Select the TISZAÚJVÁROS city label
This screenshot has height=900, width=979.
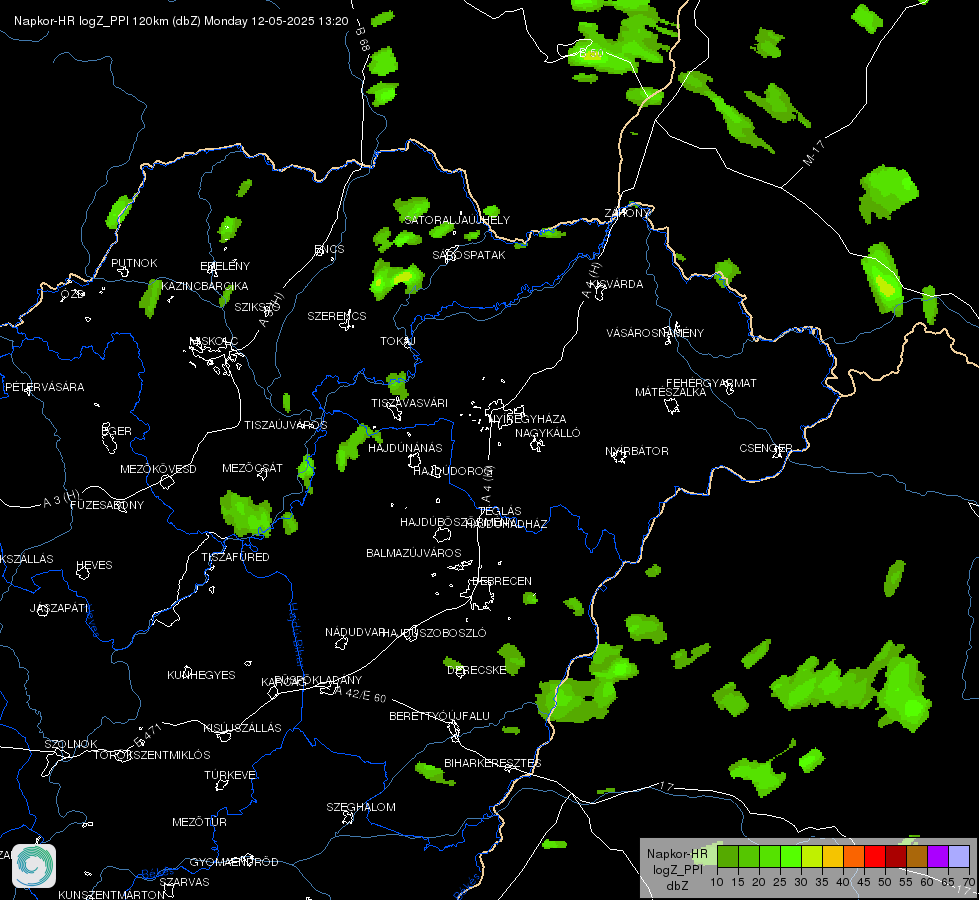pos(285,425)
